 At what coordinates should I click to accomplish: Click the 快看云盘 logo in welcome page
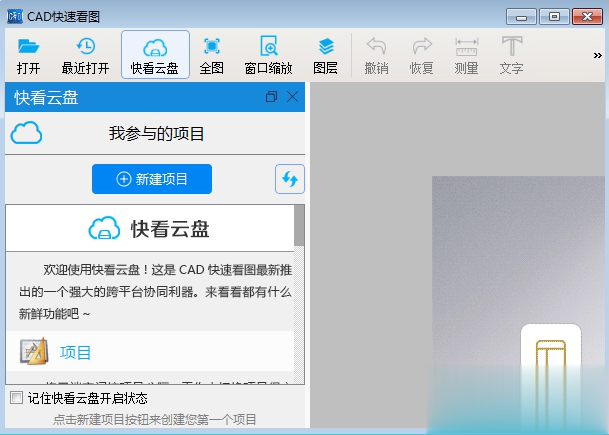(149, 228)
